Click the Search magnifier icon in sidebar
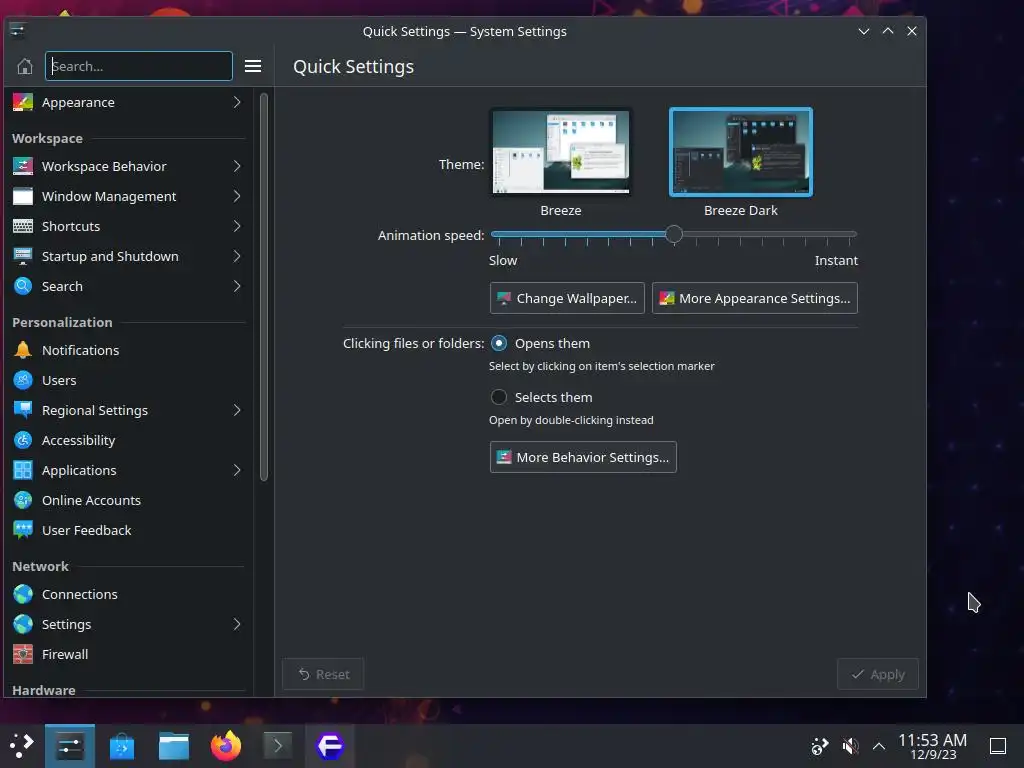Screen dimensions: 1024x768 tap(23, 287)
